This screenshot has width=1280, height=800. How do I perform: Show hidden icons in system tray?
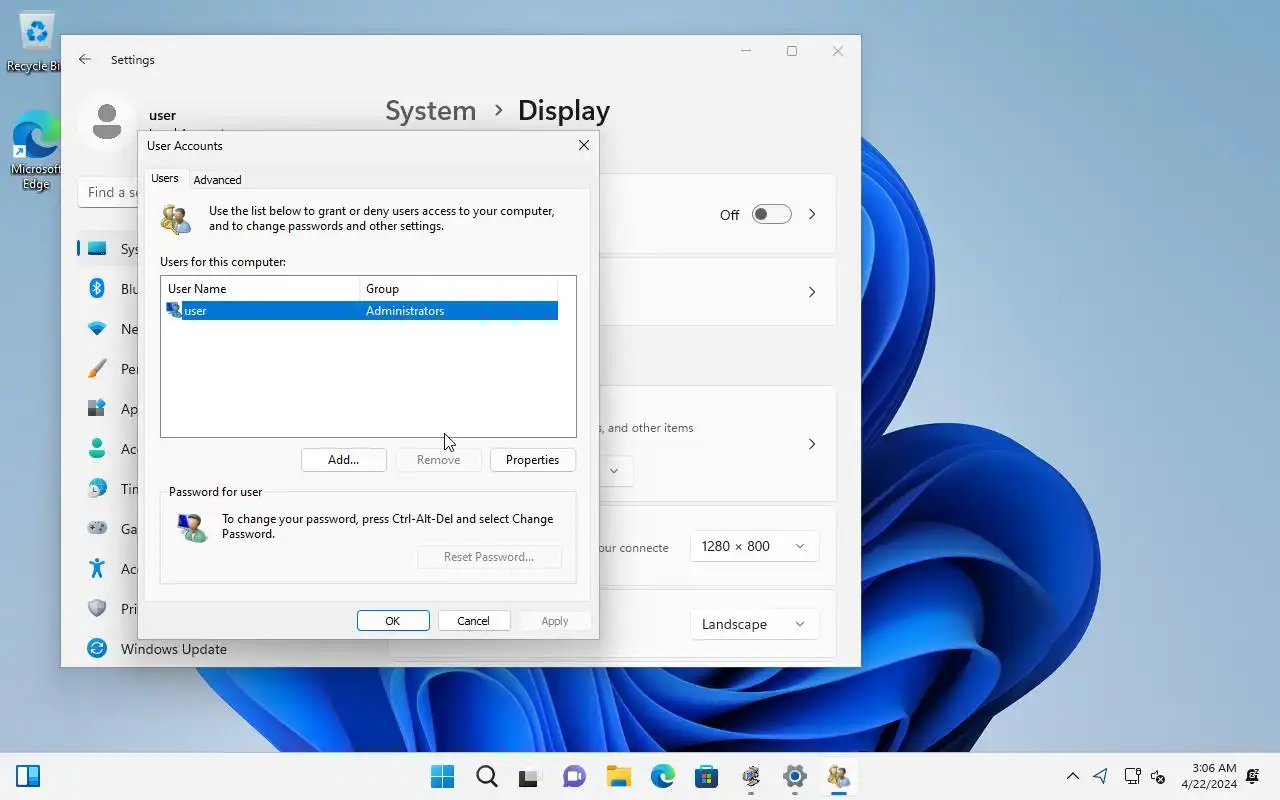click(x=1072, y=776)
